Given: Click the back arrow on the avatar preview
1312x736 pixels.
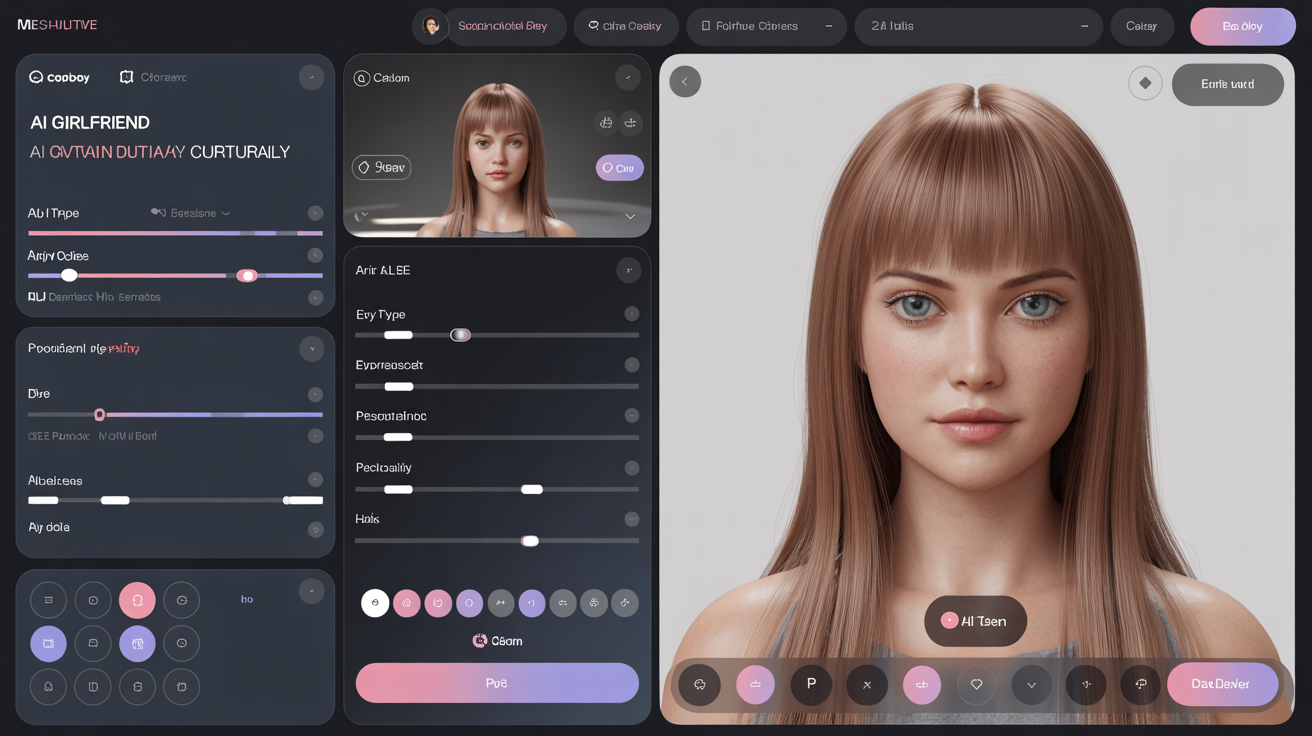Looking at the screenshot, I should (685, 82).
